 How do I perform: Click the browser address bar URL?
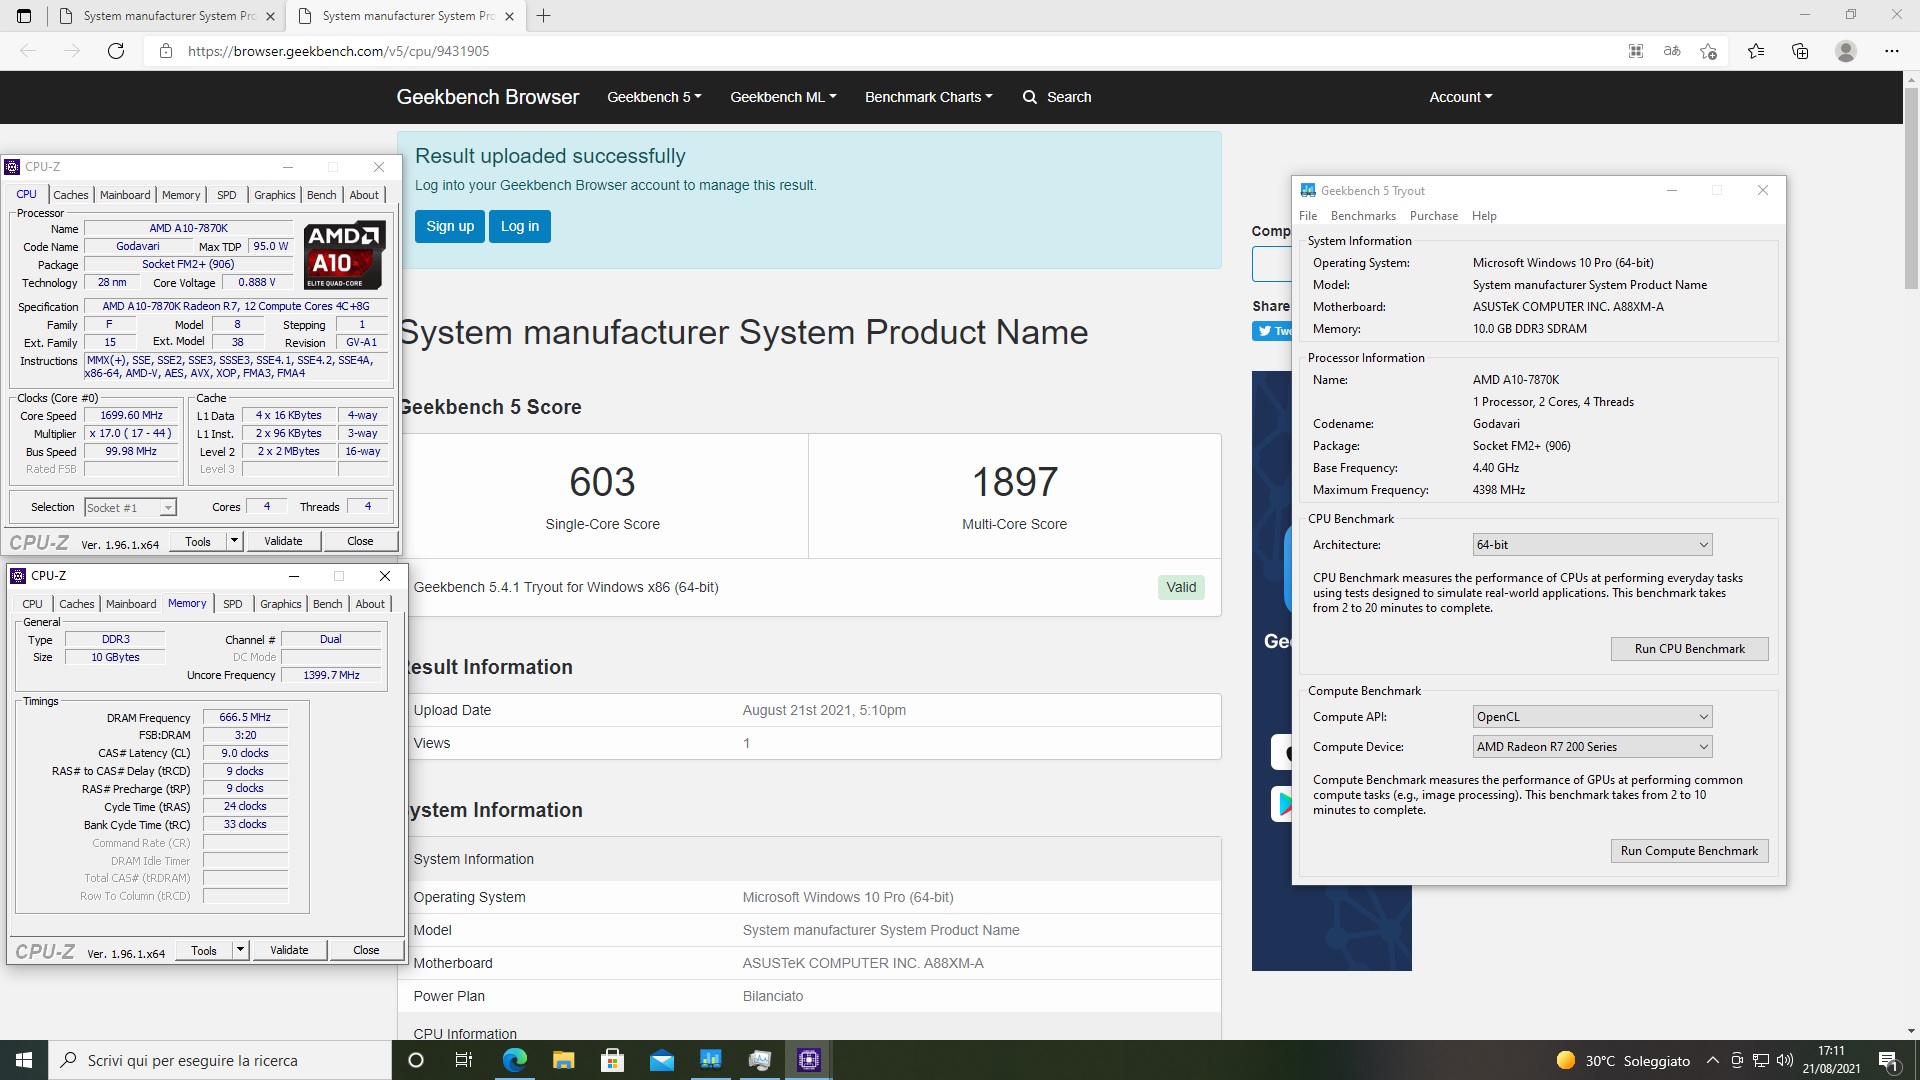338,51
